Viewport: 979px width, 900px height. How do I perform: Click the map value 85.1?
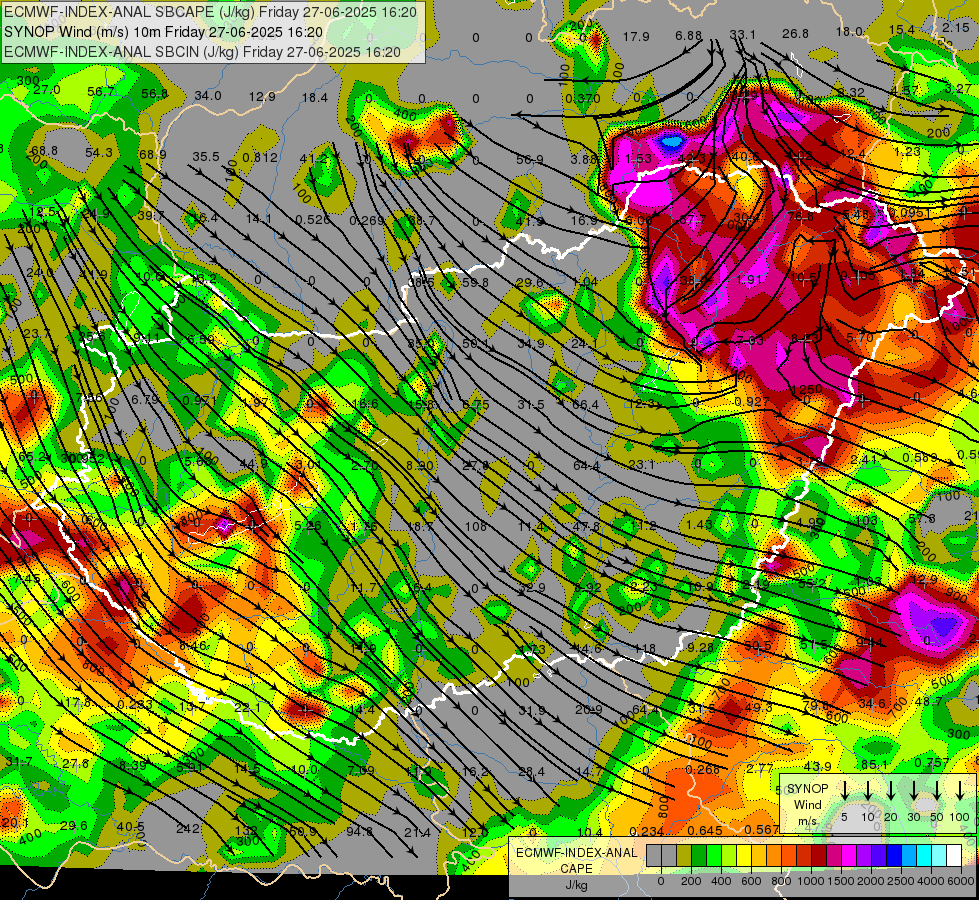(x=874, y=764)
